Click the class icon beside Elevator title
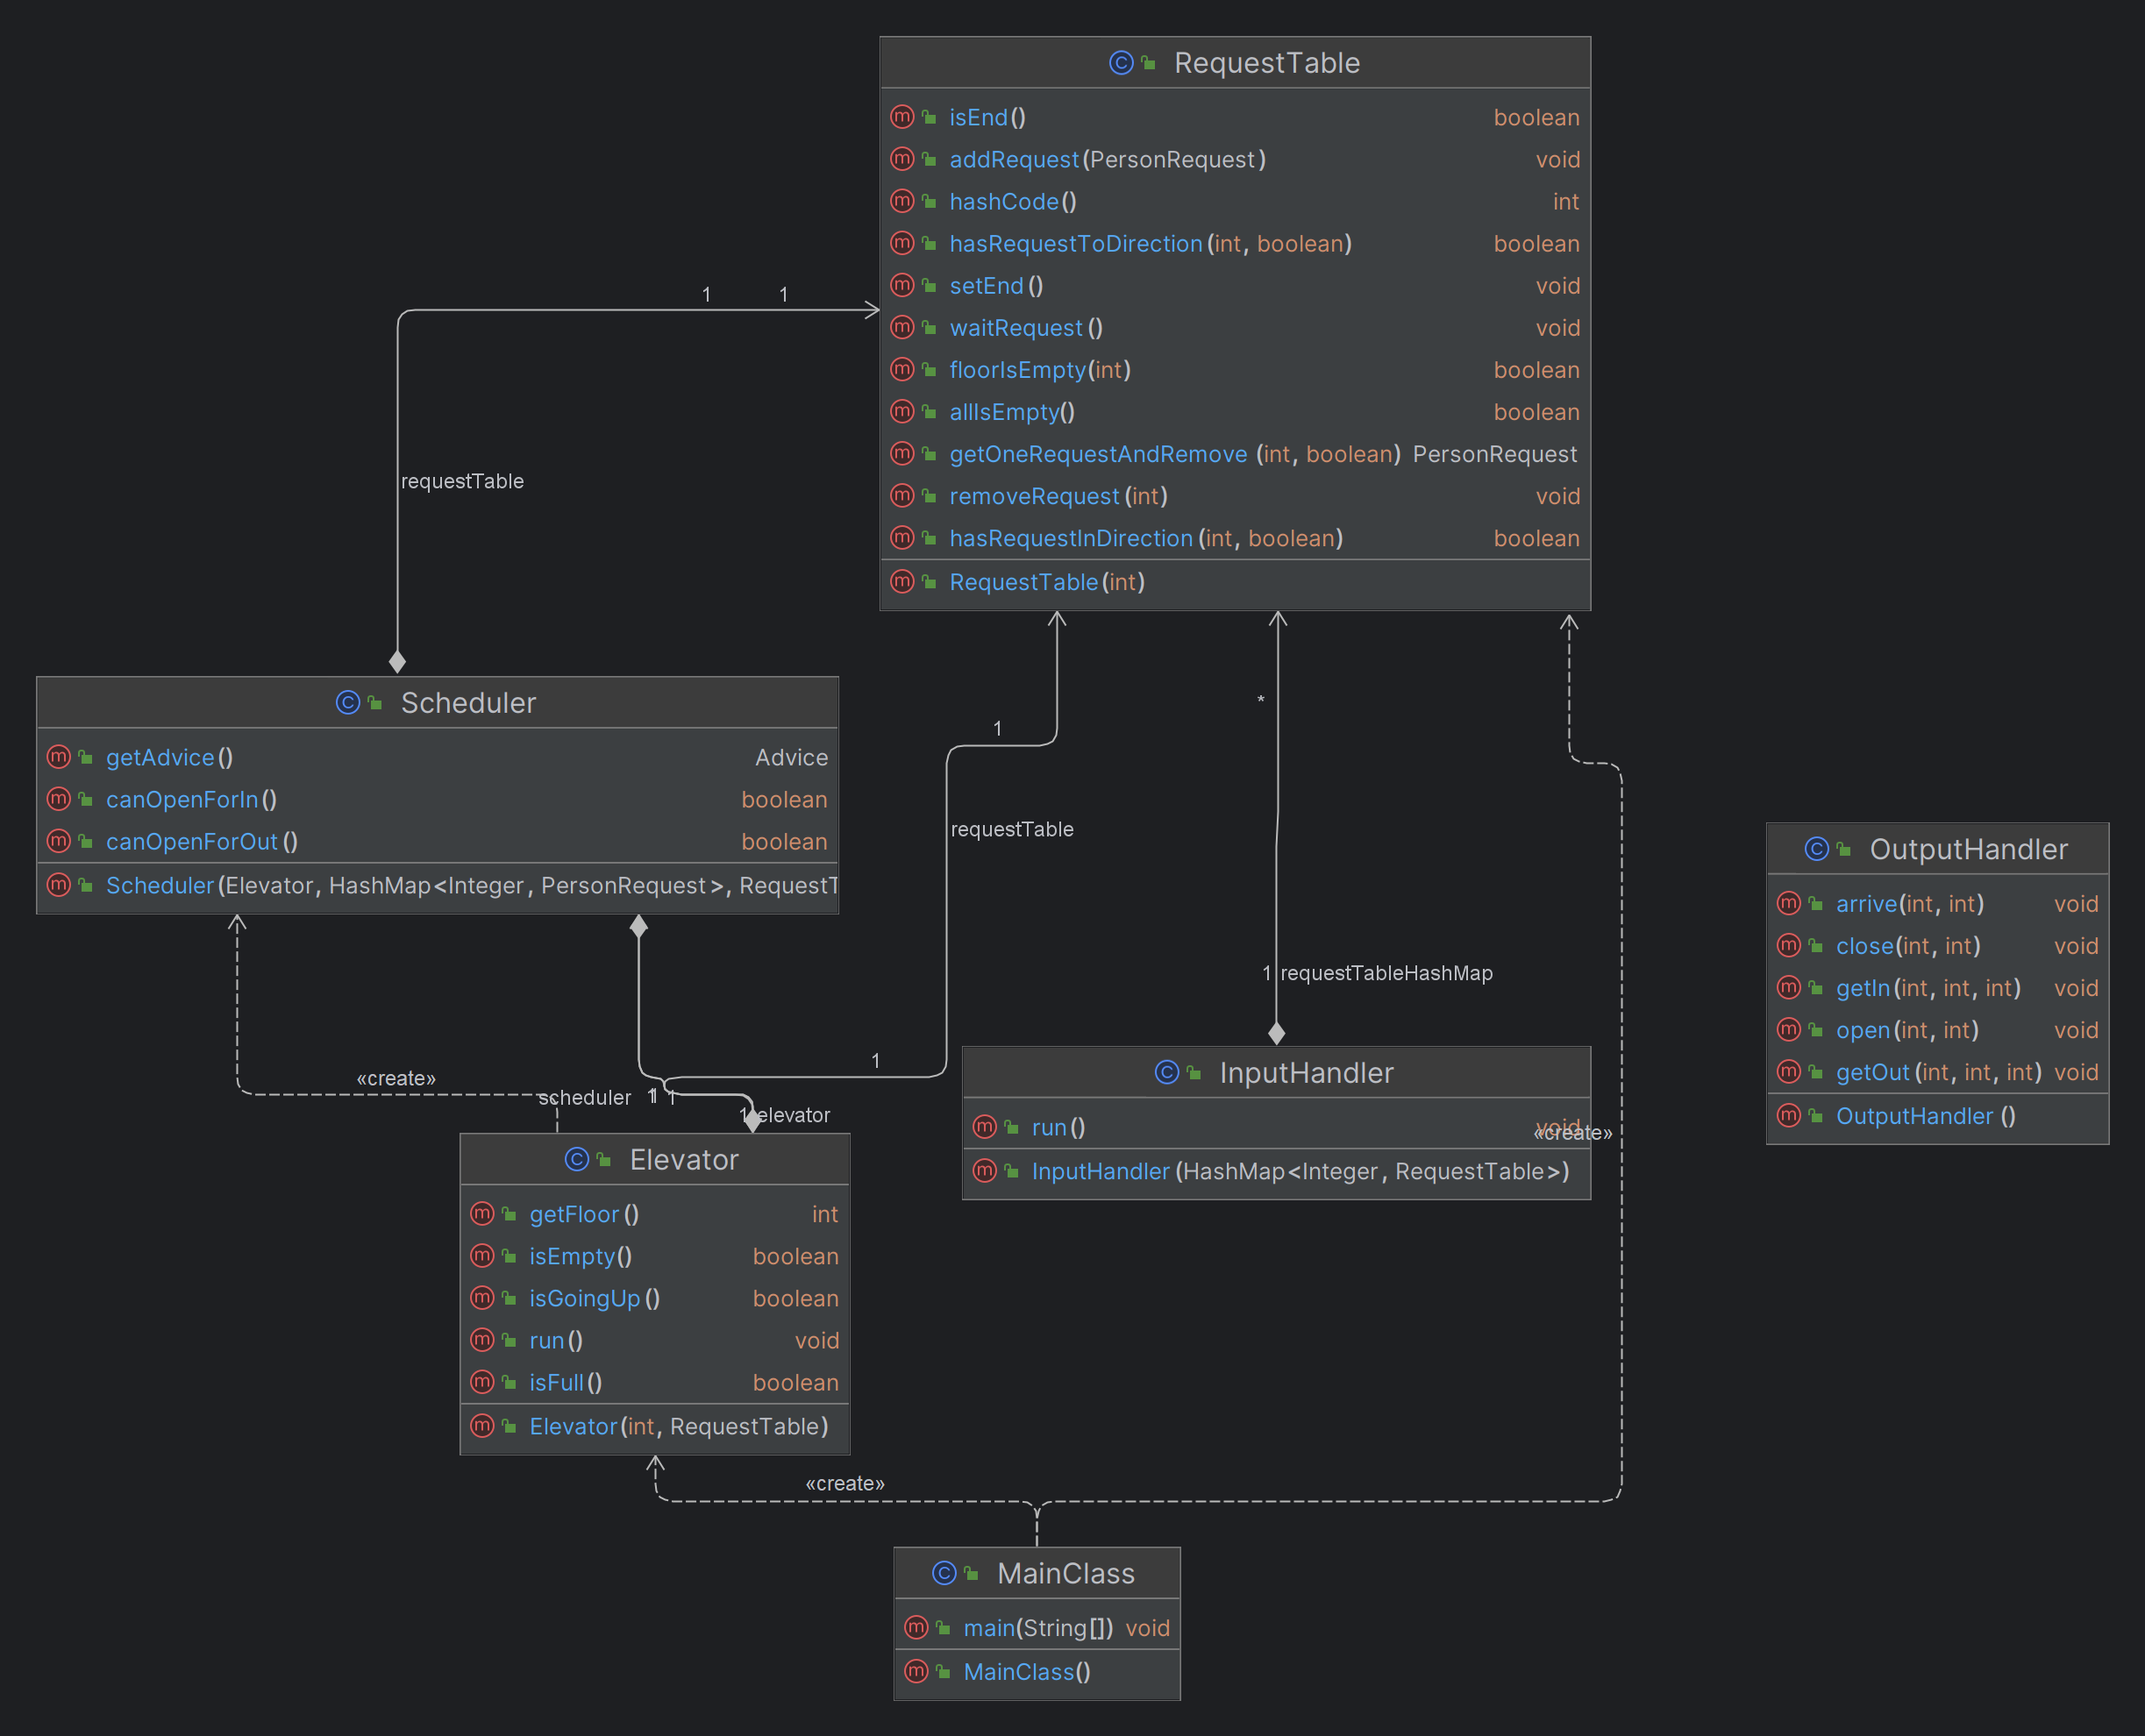Image resolution: width=2145 pixels, height=1736 pixels. (x=577, y=1159)
